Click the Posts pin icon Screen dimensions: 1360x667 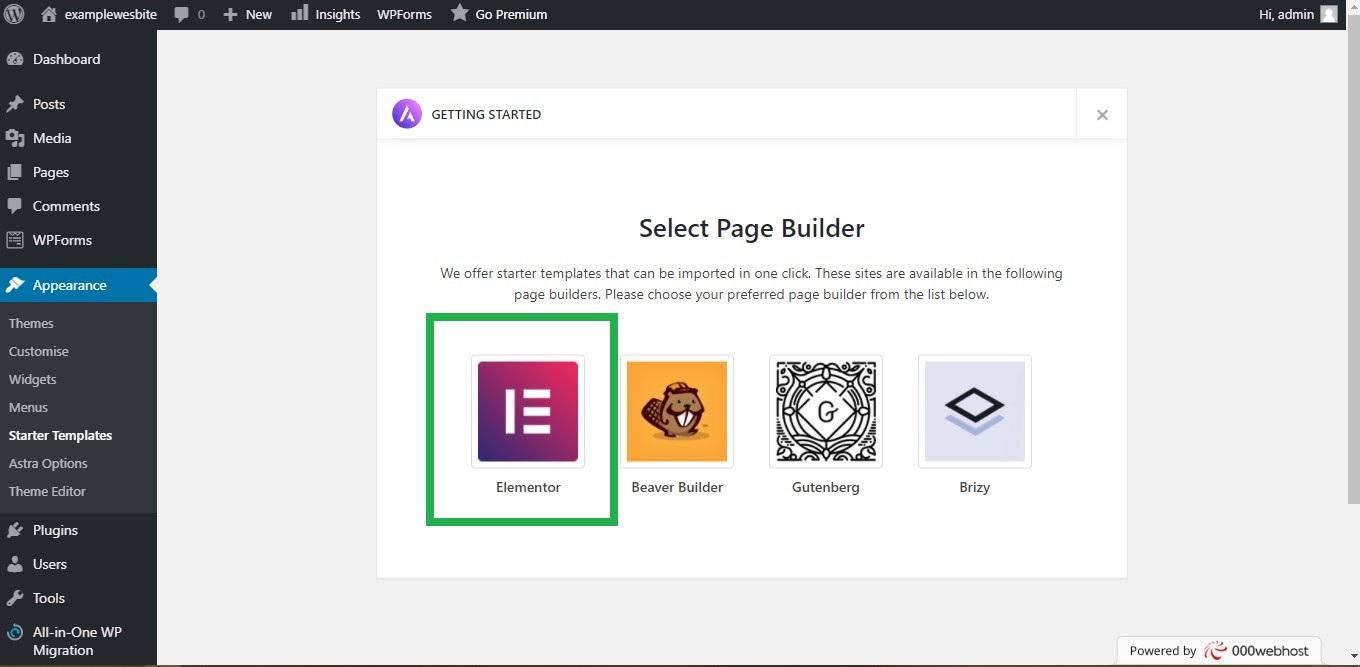pyautogui.click(x=15, y=104)
